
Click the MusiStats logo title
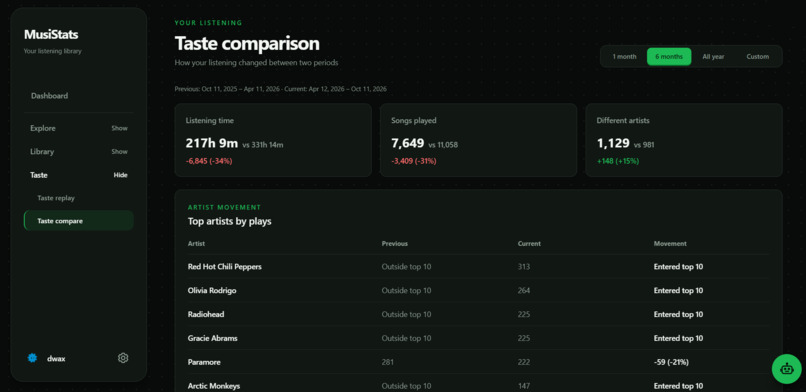coord(51,34)
